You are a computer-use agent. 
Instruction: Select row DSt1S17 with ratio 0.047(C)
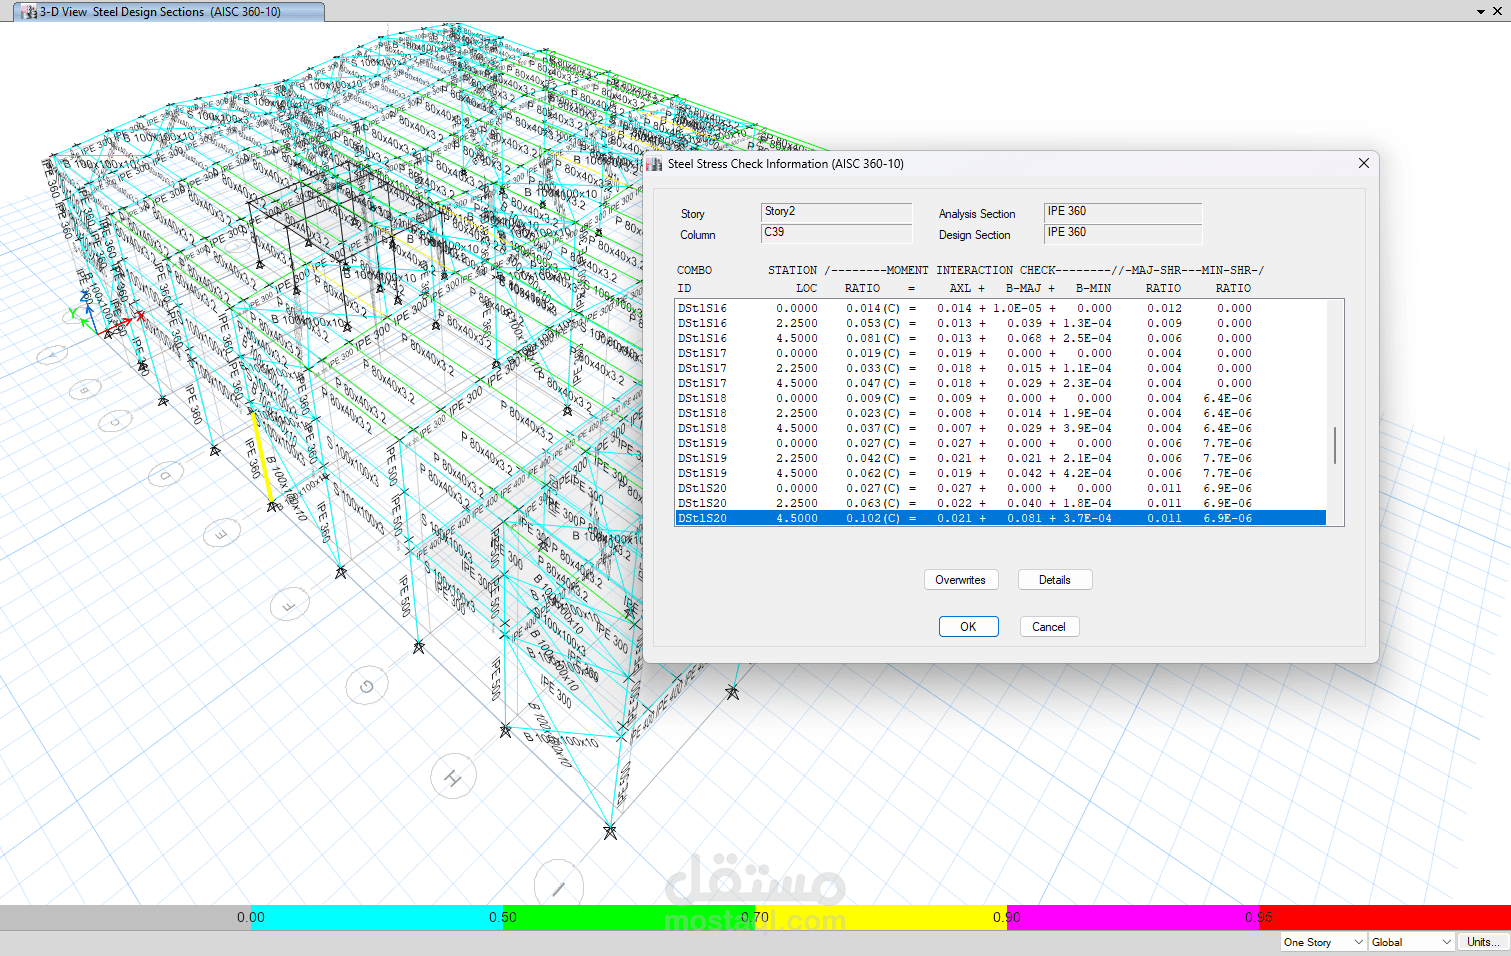coord(1001,383)
